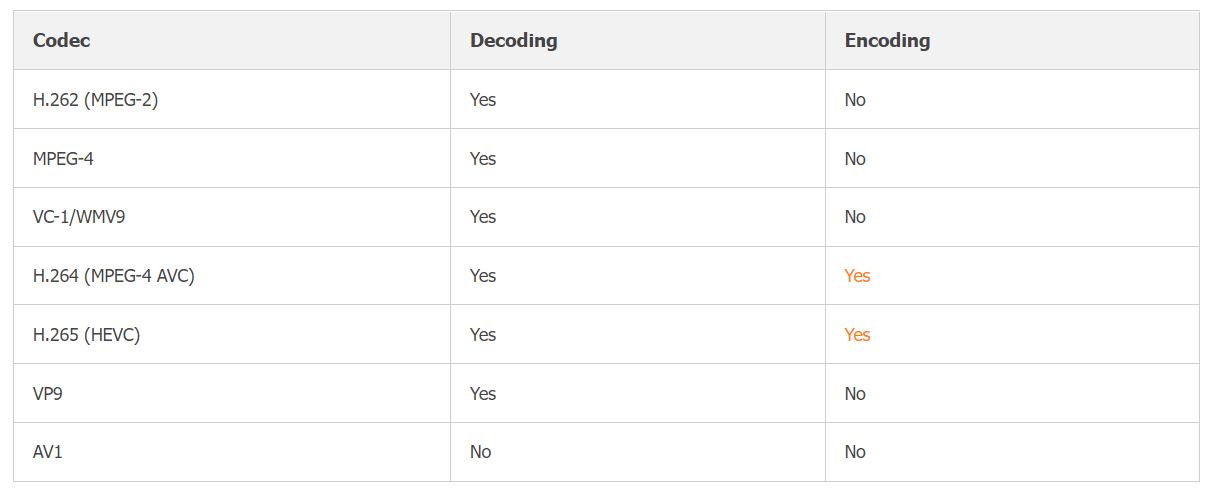
Task: Click the Encoding column header
Action: 887,41
